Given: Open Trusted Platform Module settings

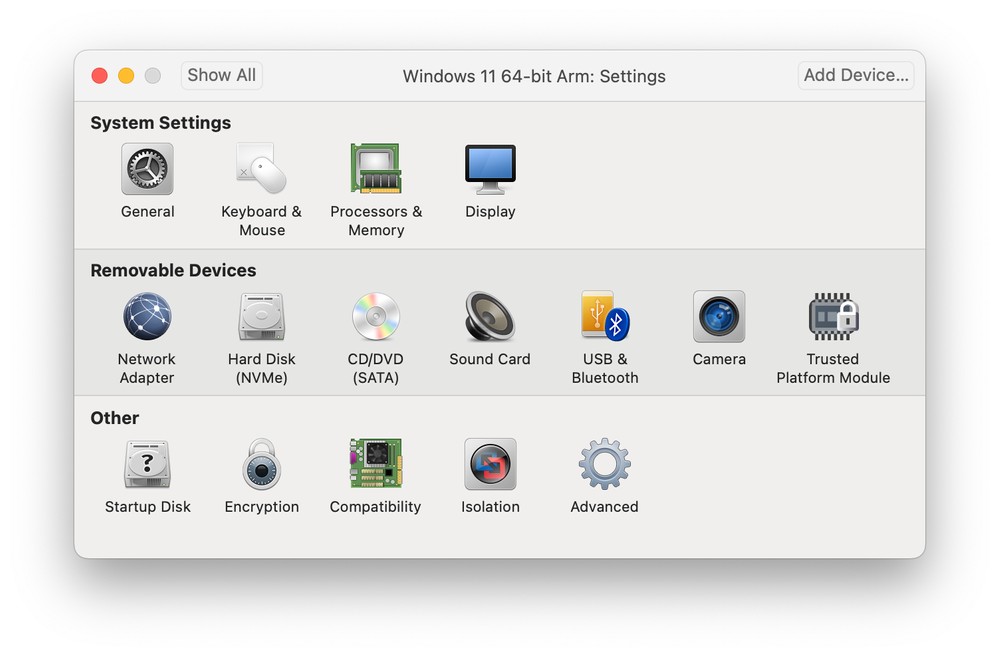Looking at the screenshot, I should tap(833, 316).
